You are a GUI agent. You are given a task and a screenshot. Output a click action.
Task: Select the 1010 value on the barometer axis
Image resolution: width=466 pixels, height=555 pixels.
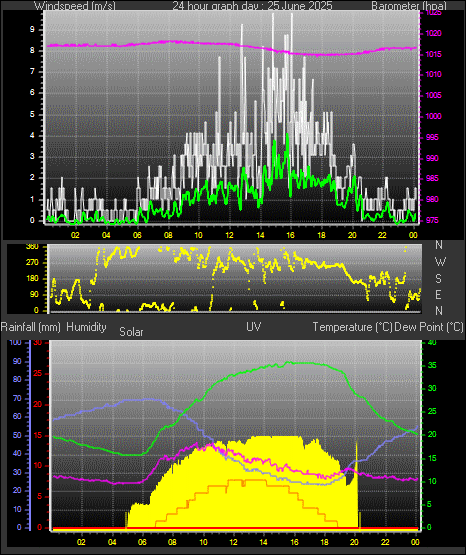click(x=434, y=75)
